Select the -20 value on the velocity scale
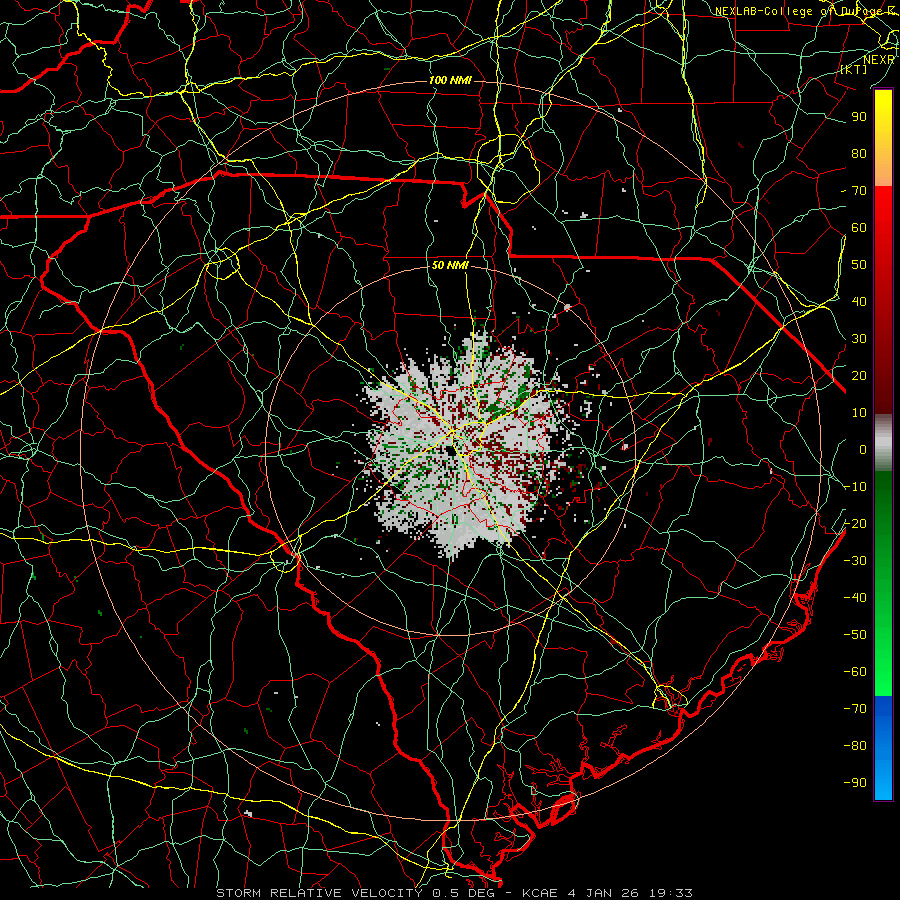The width and height of the screenshot is (900, 900). (855, 524)
